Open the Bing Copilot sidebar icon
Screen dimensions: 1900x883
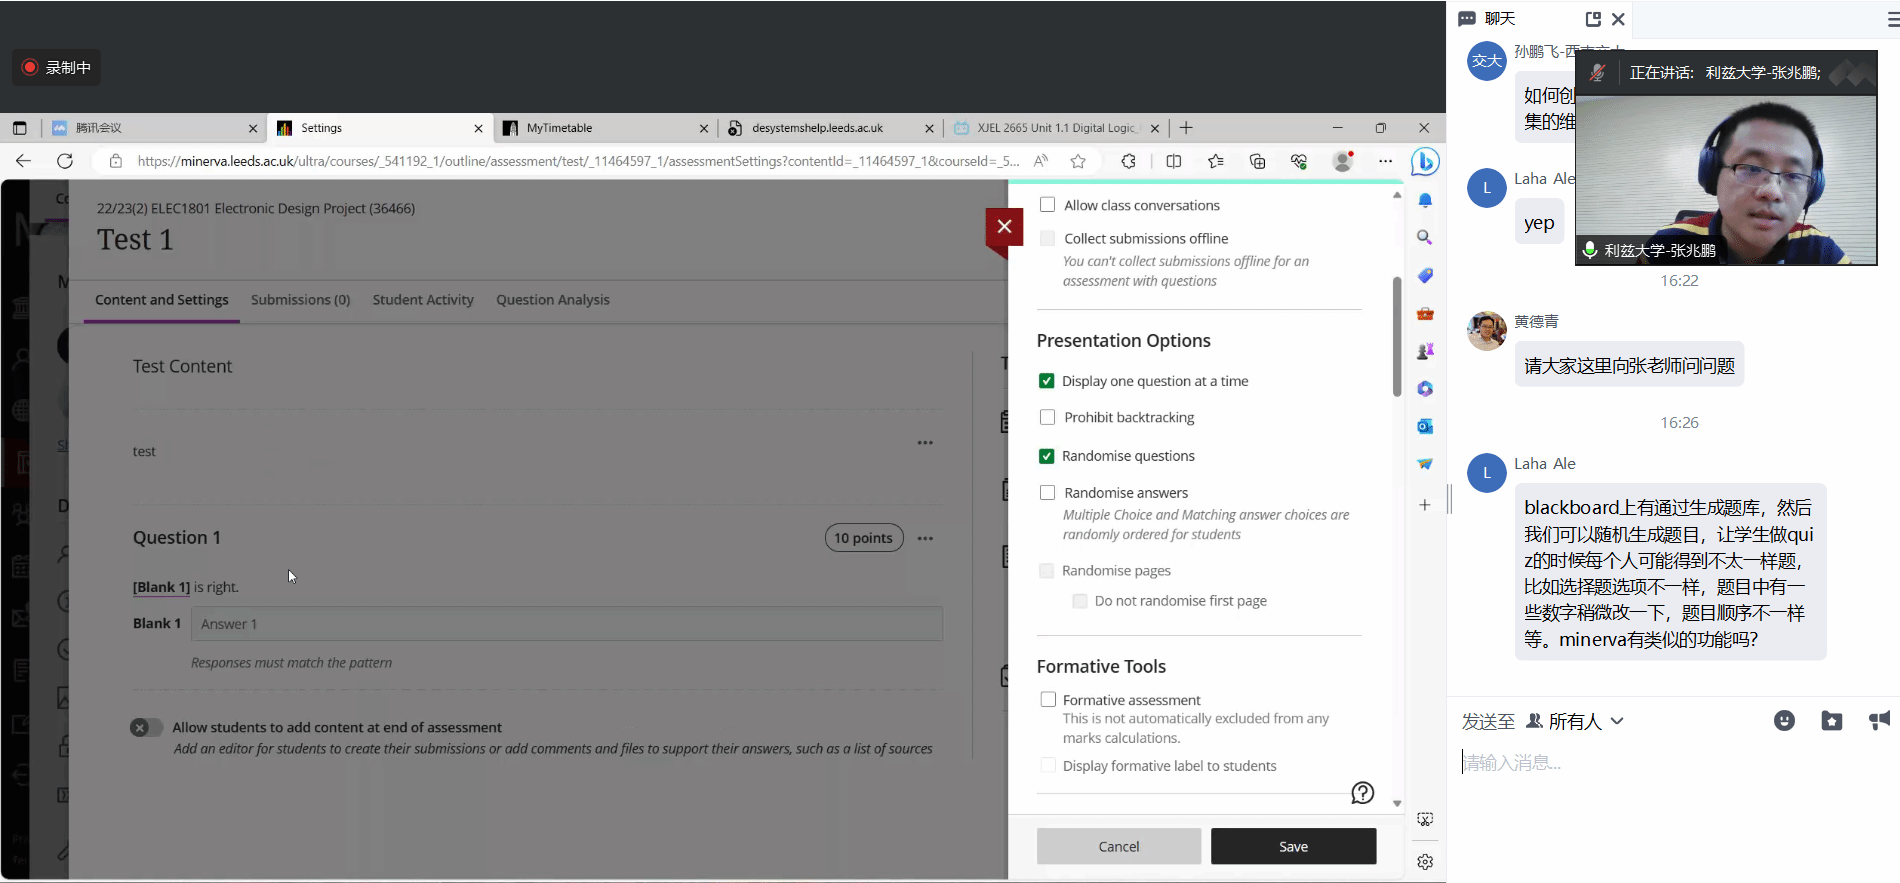[x=1425, y=161]
